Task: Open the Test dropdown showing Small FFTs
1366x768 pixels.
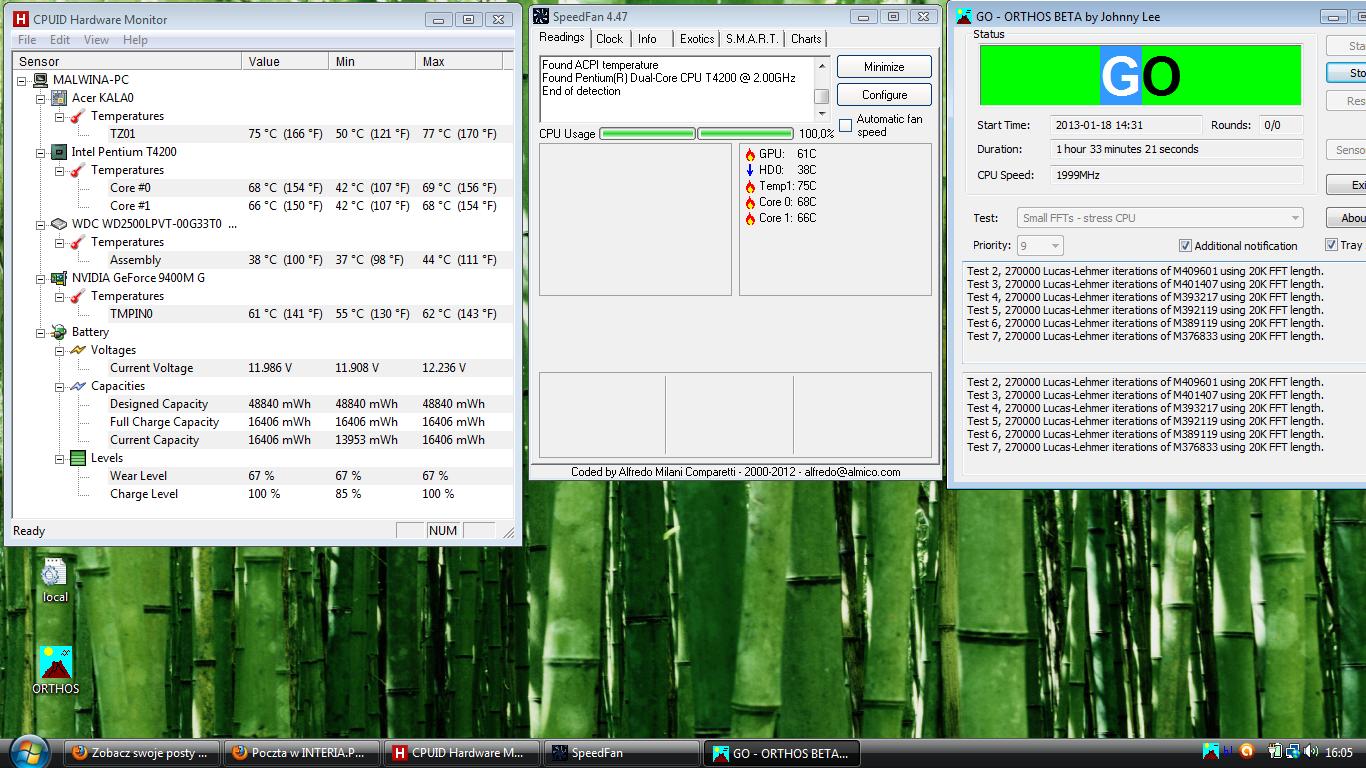Action: pos(1160,217)
